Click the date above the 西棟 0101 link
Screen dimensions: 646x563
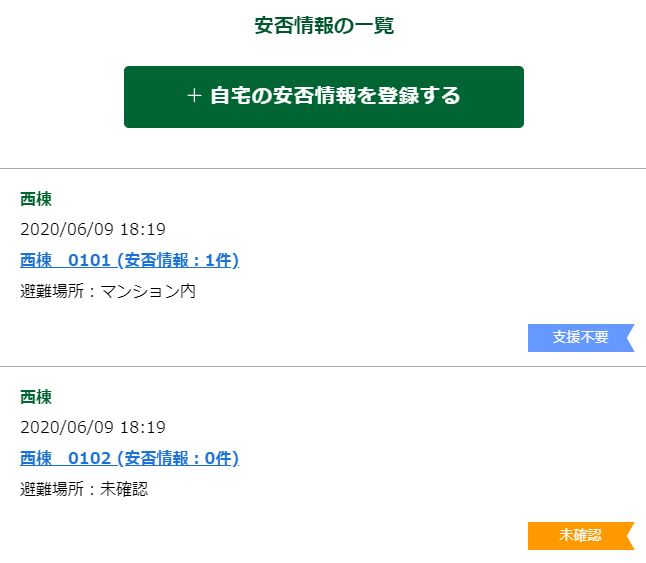click(x=92, y=230)
